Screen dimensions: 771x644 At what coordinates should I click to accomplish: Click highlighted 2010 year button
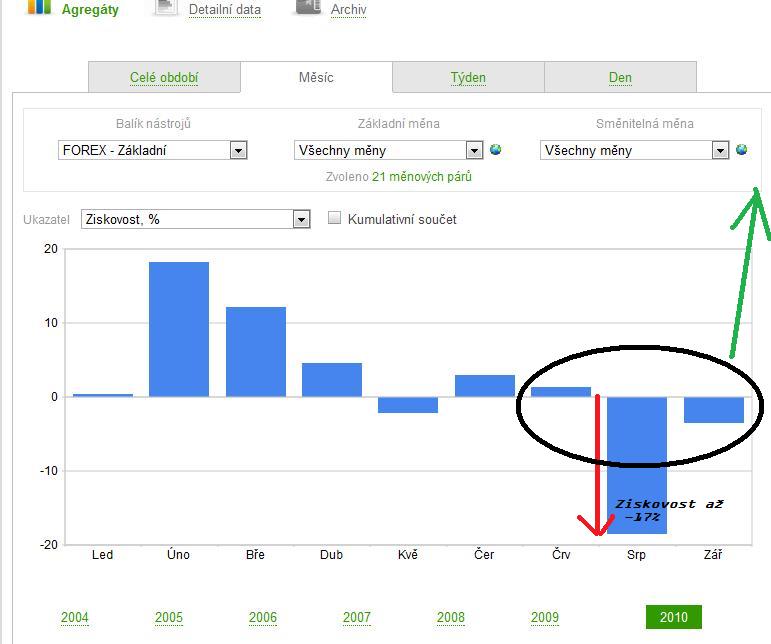tap(674, 617)
